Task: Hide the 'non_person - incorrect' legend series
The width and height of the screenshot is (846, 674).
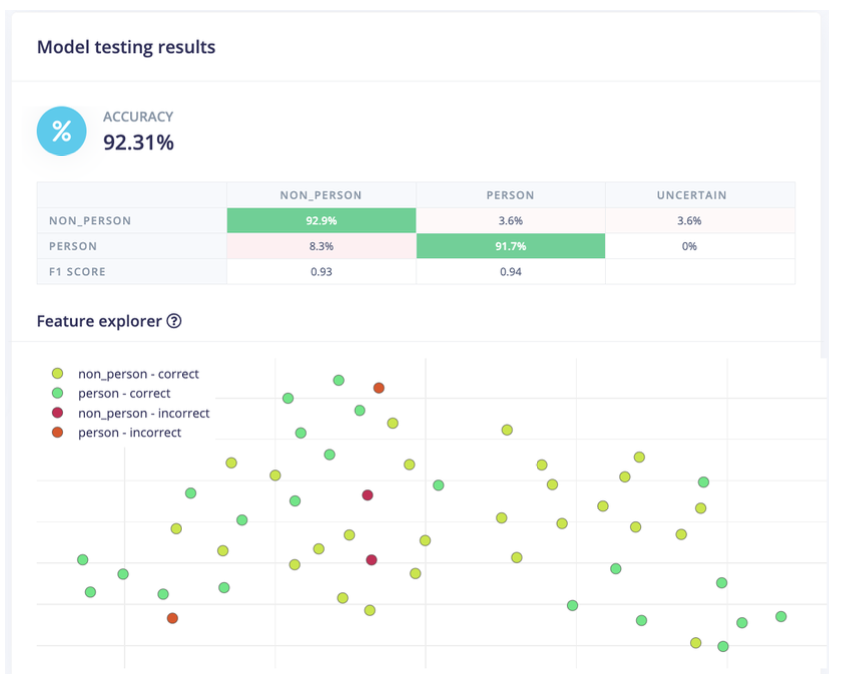Action: 143,413
